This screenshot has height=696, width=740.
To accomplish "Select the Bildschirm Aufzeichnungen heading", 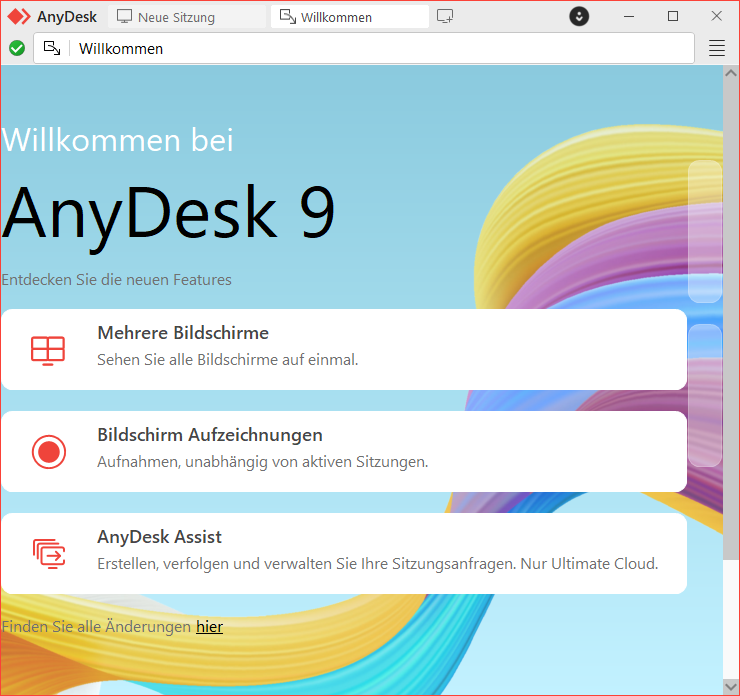I will (210, 435).
